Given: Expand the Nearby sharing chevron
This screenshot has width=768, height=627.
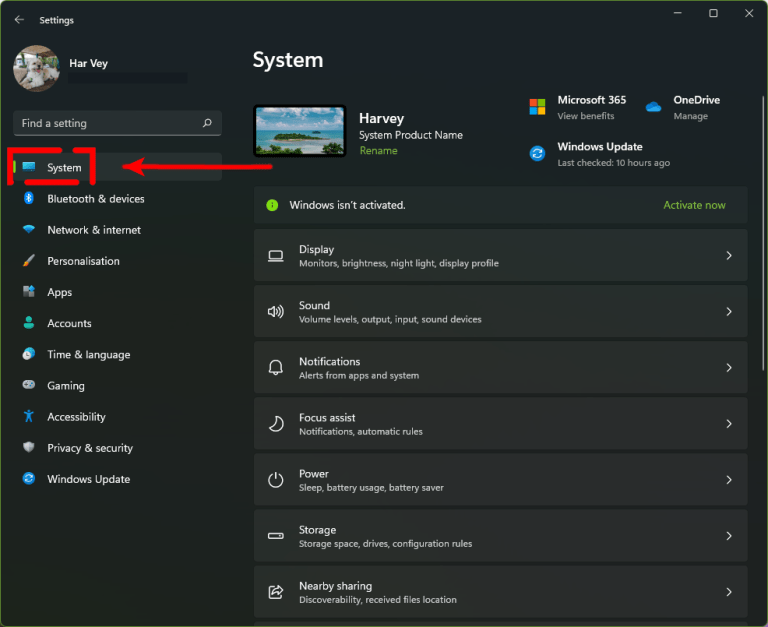Looking at the screenshot, I should (729, 592).
